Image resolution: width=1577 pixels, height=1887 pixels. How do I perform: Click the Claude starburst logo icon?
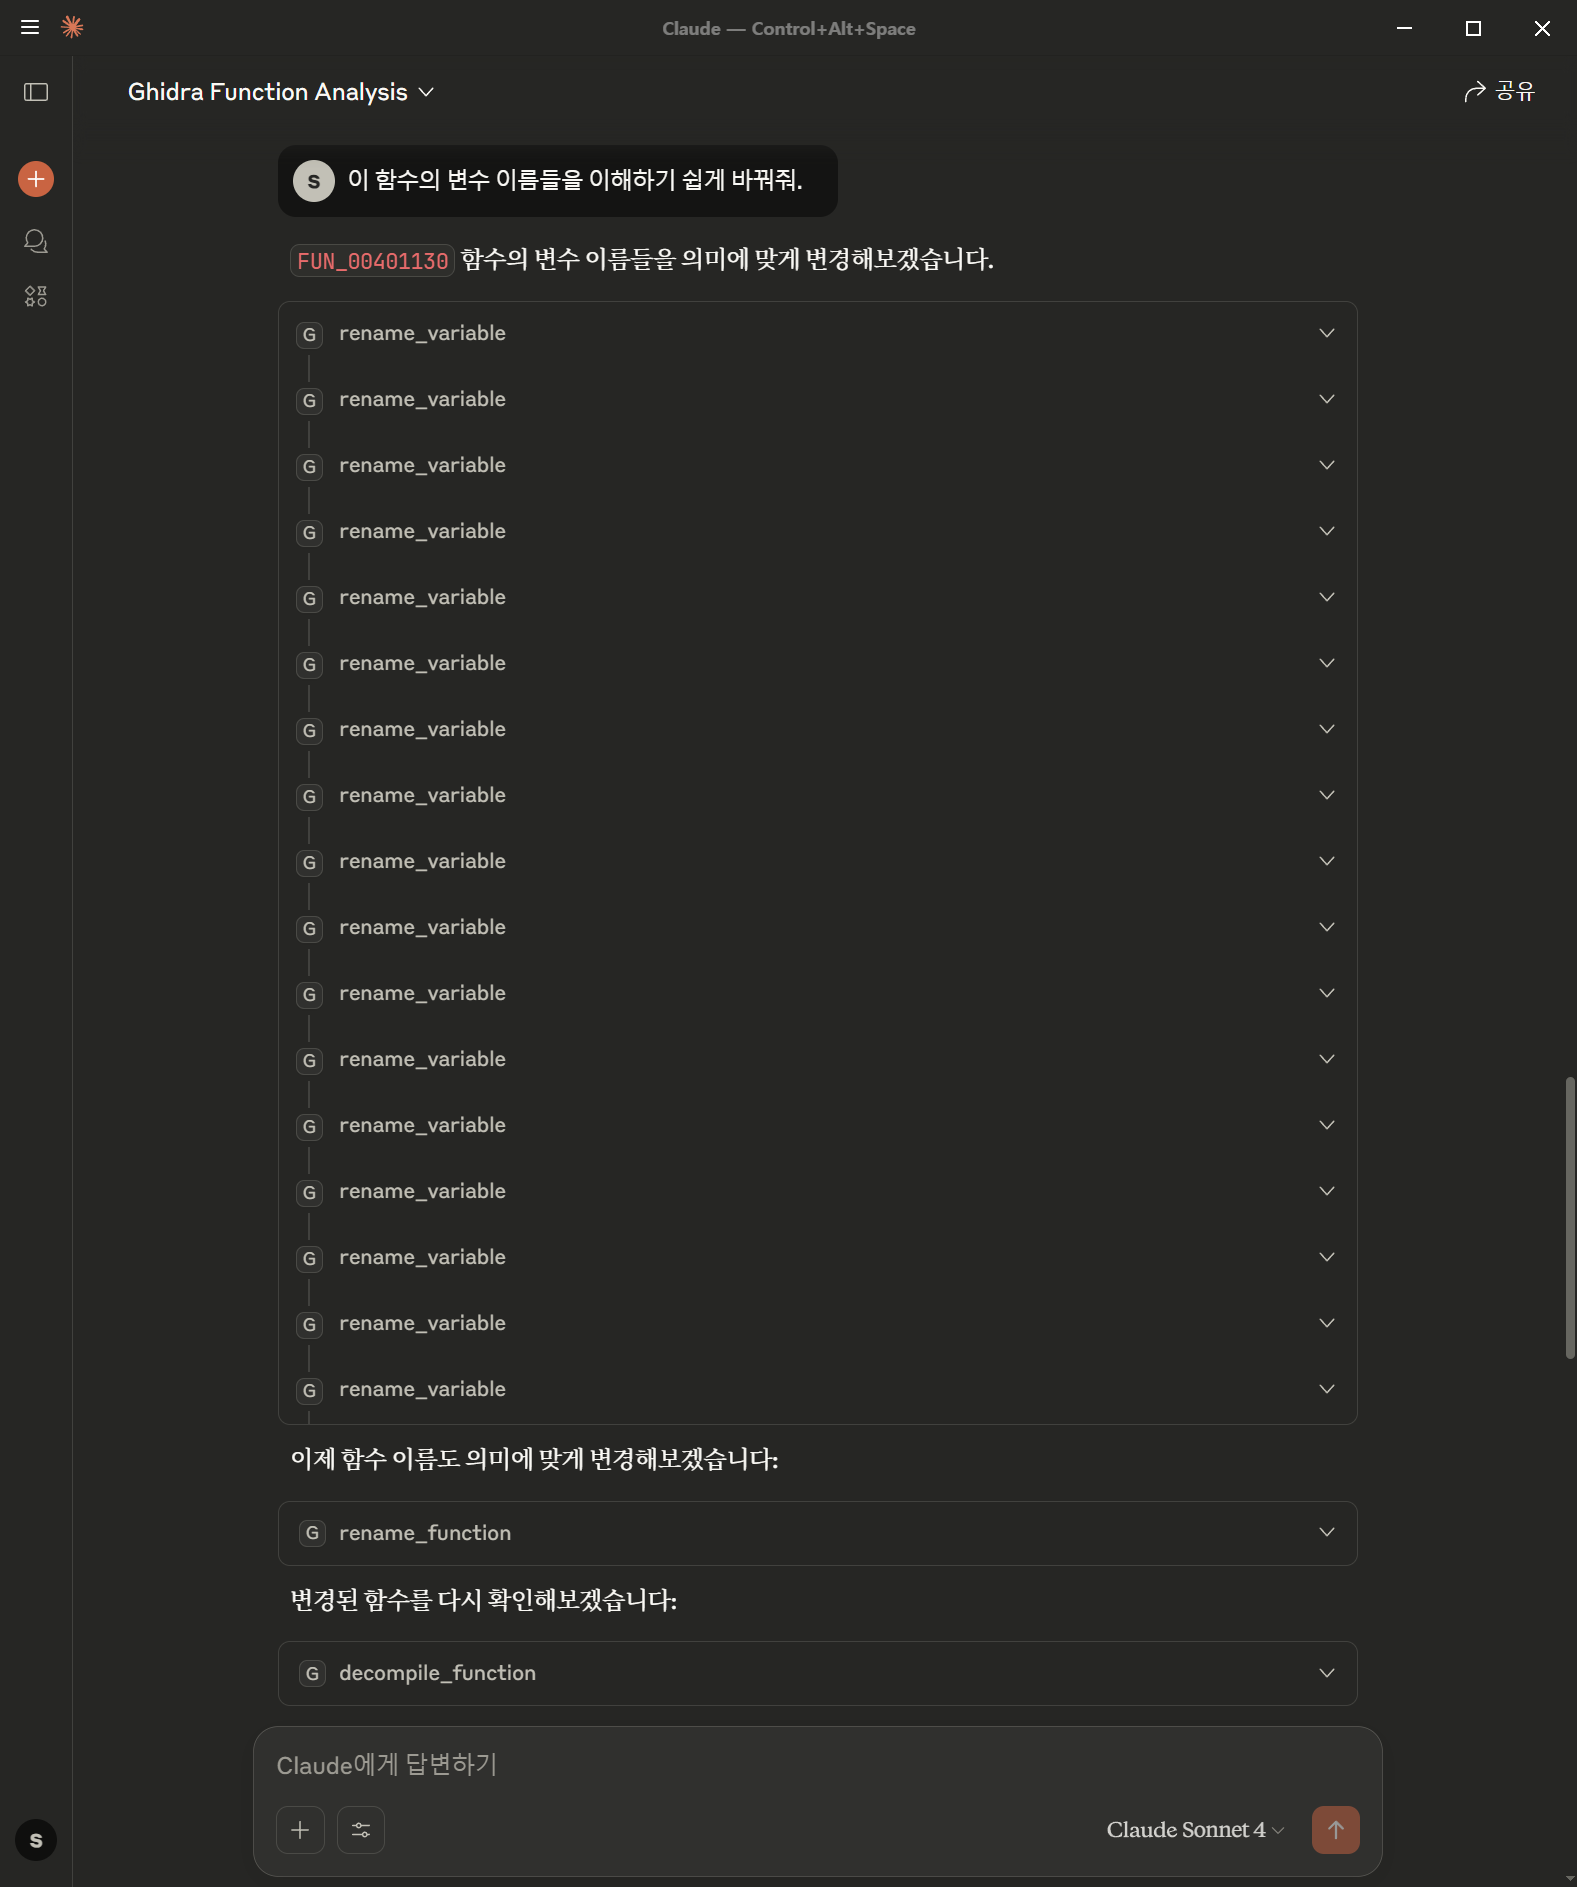coord(72,27)
